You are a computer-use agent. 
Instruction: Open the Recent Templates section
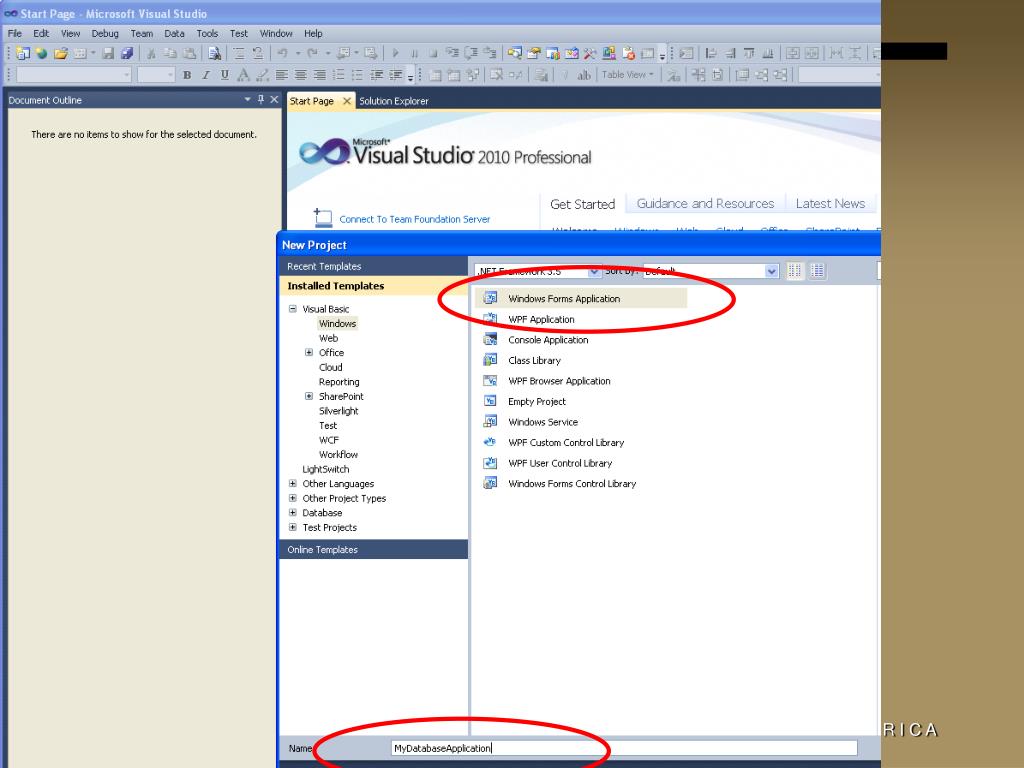pyautogui.click(x=374, y=266)
